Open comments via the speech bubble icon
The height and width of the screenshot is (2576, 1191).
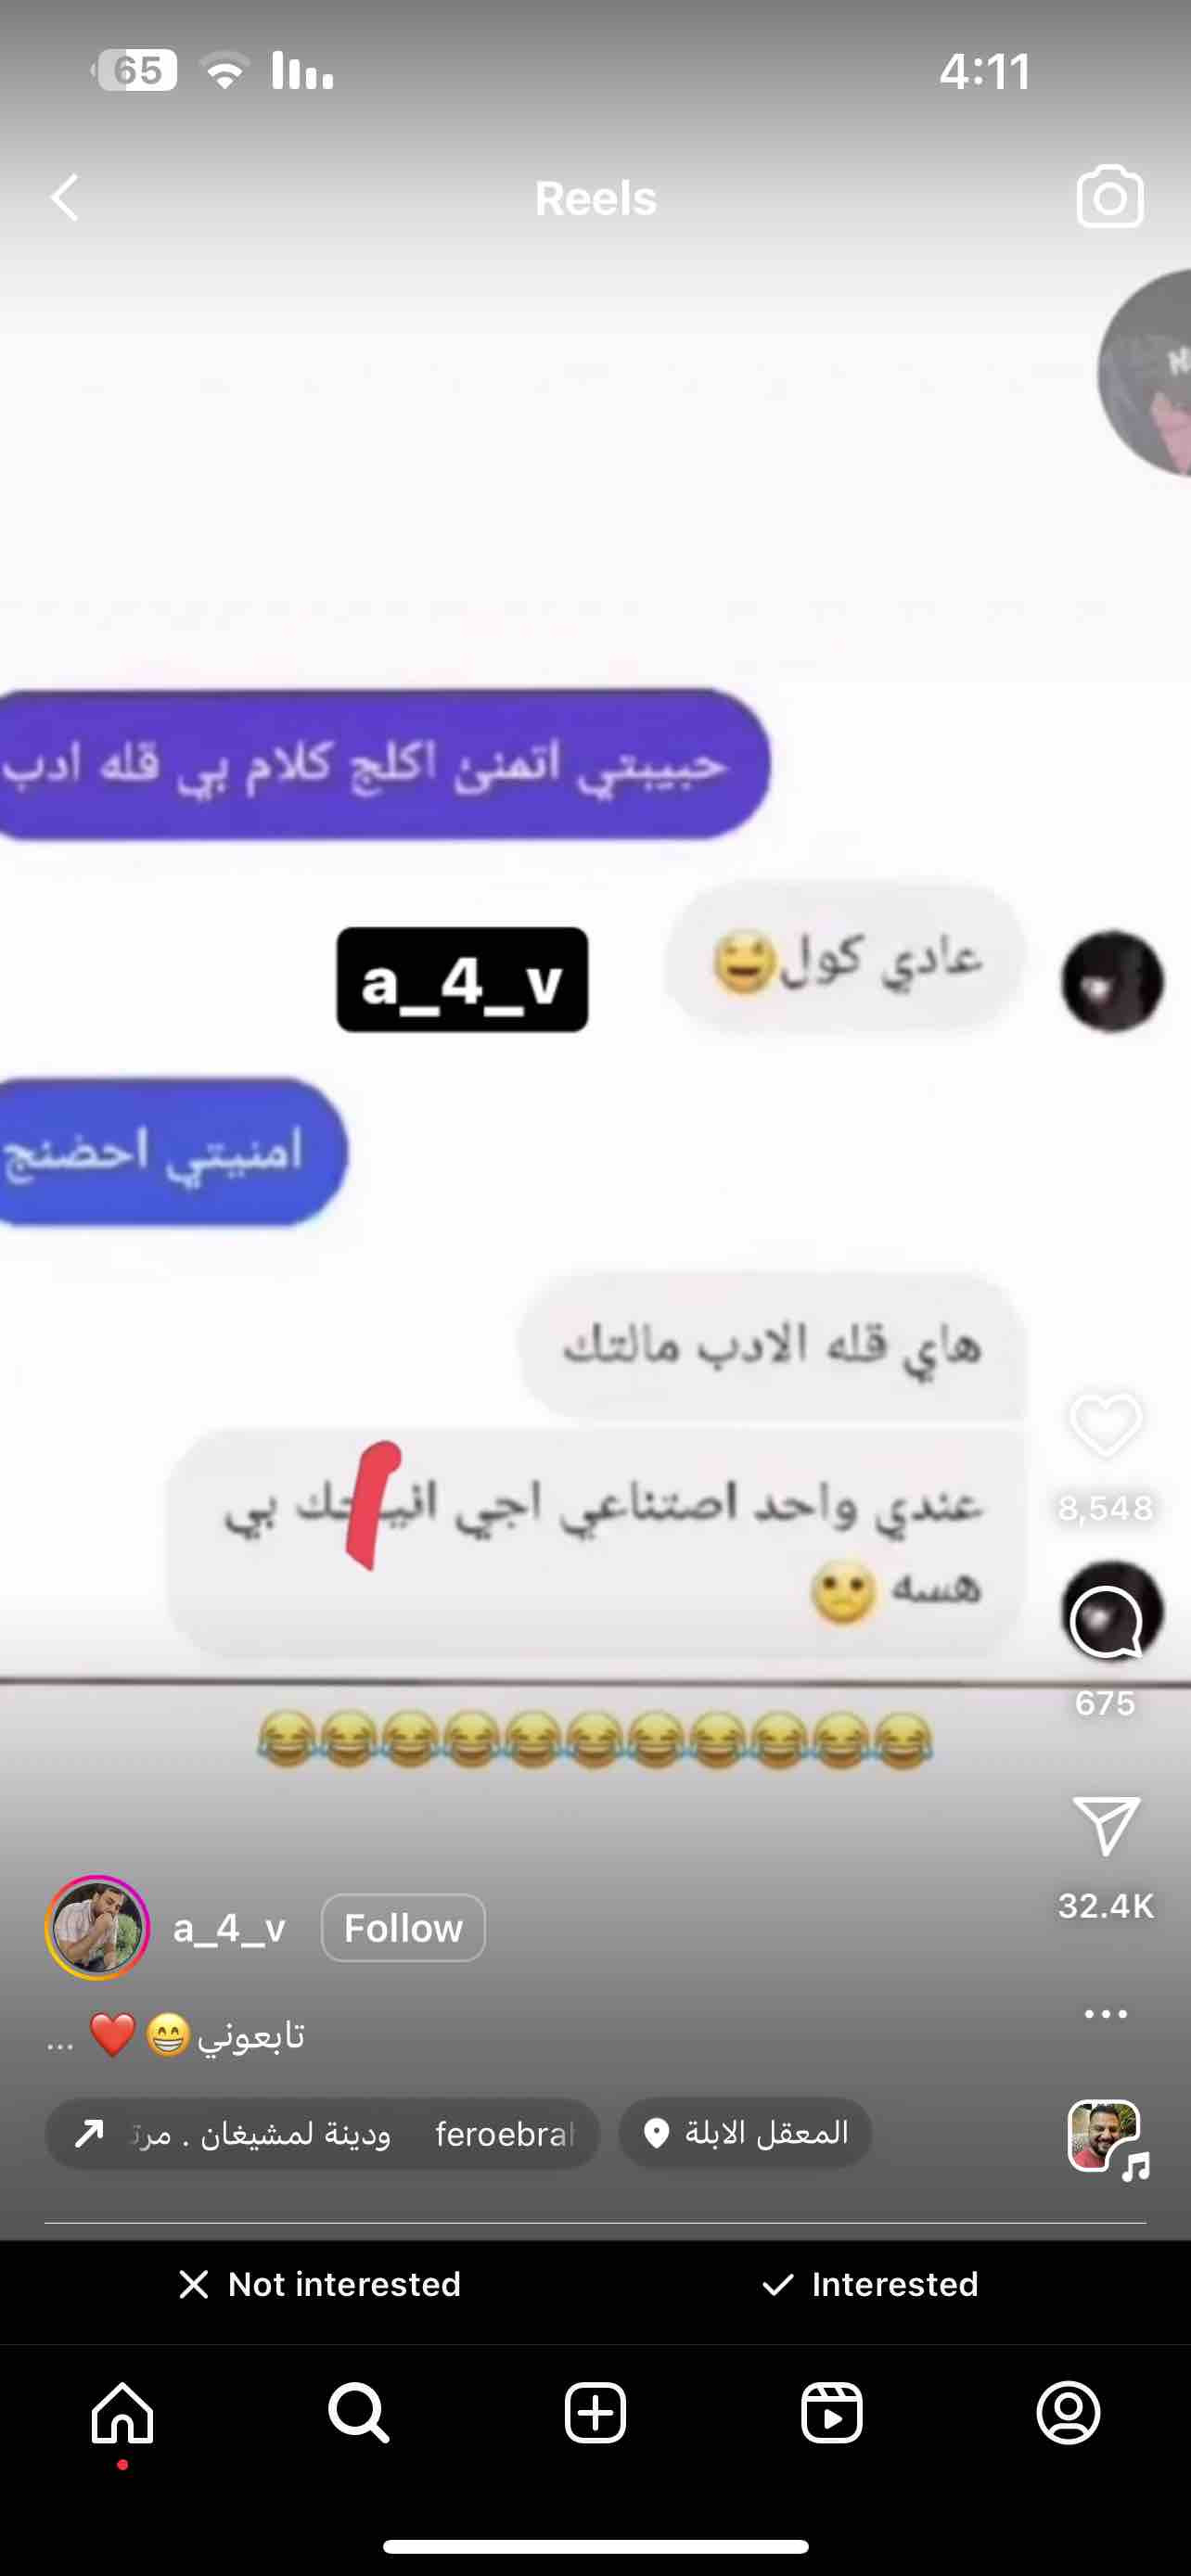(1105, 1623)
